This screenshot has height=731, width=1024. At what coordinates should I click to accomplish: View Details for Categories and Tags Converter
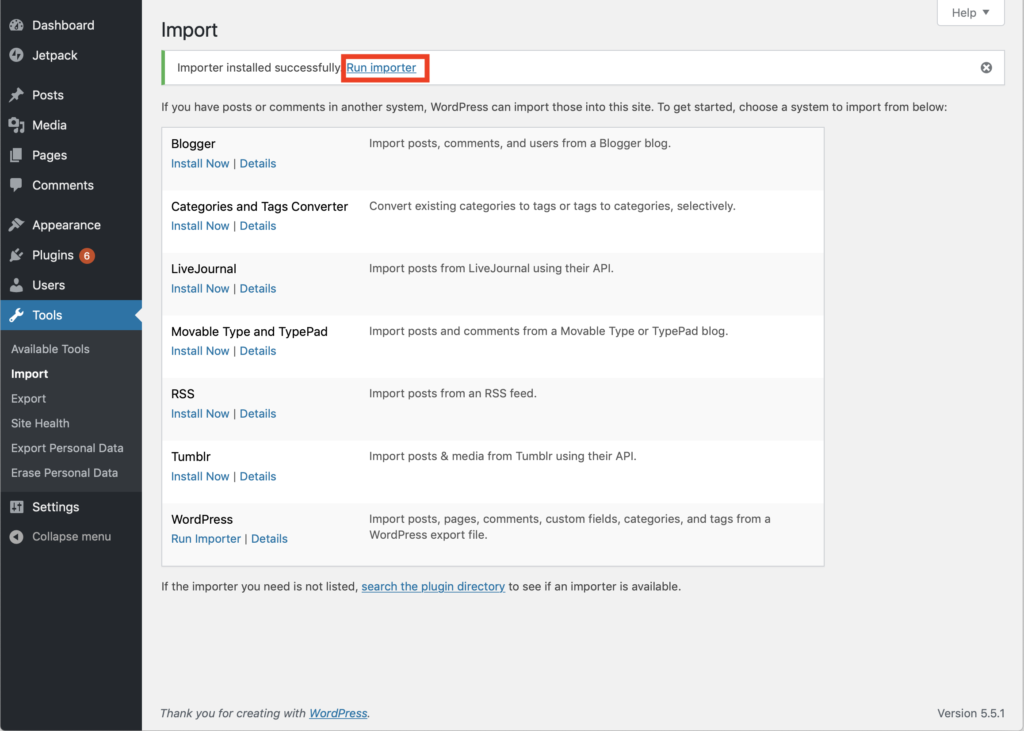click(258, 226)
